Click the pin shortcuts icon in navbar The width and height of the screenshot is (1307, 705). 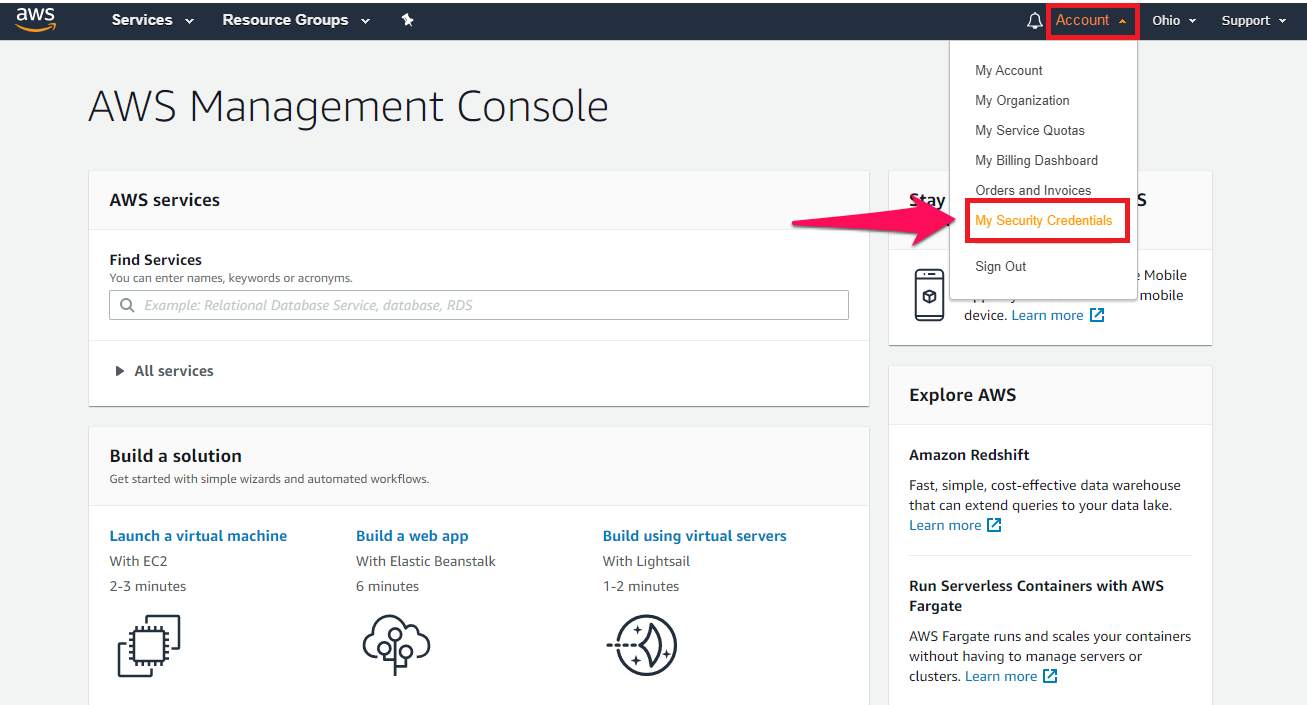(x=408, y=20)
